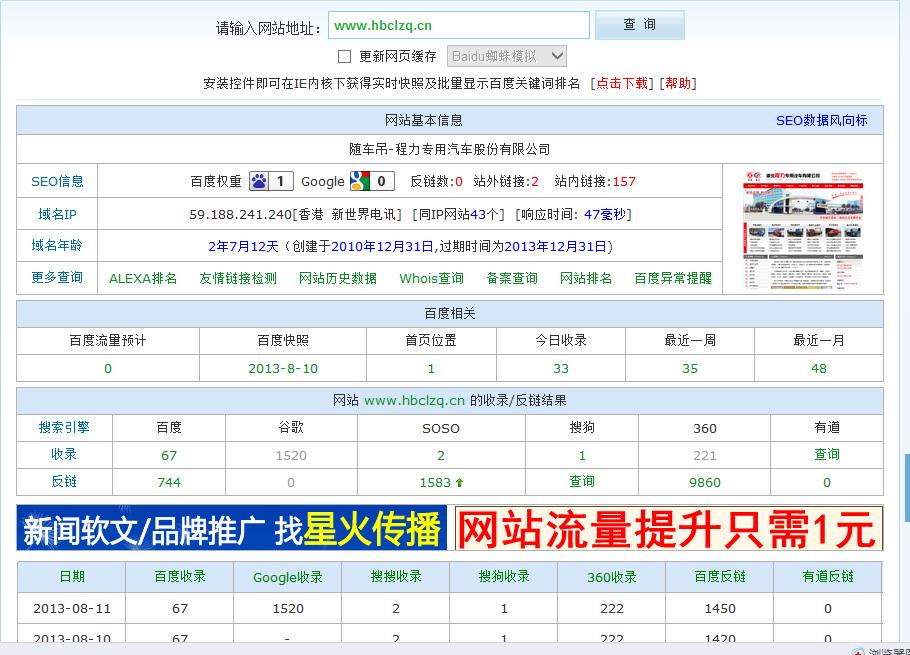Screen dimensions: 910x655
Task: Focus the website address input field
Action: pyautogui.click(x=458, y=26)
